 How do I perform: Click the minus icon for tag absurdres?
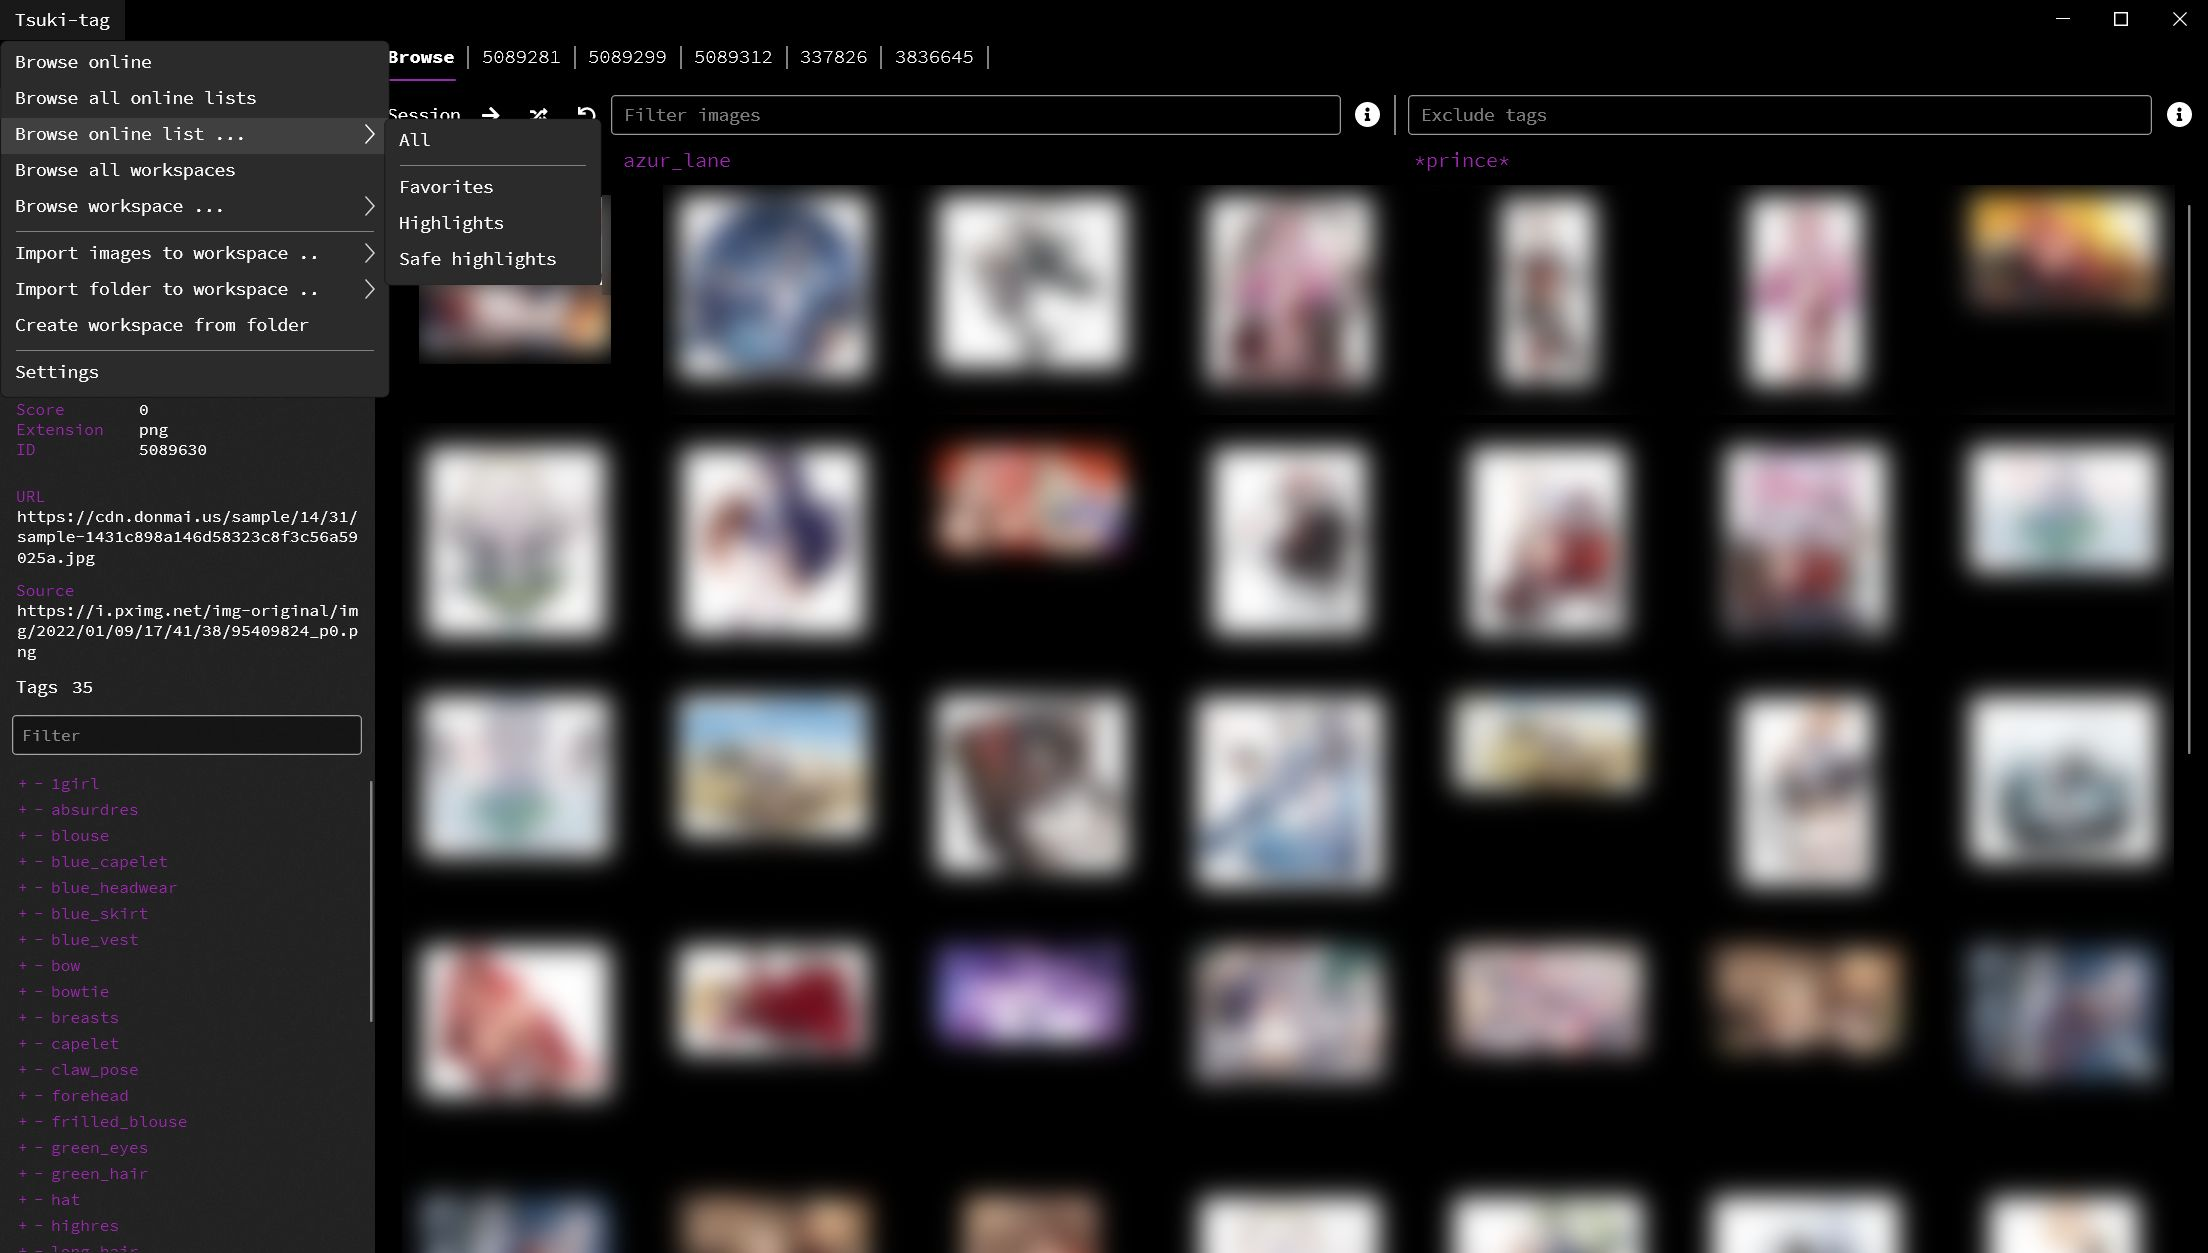click(39, 810)
